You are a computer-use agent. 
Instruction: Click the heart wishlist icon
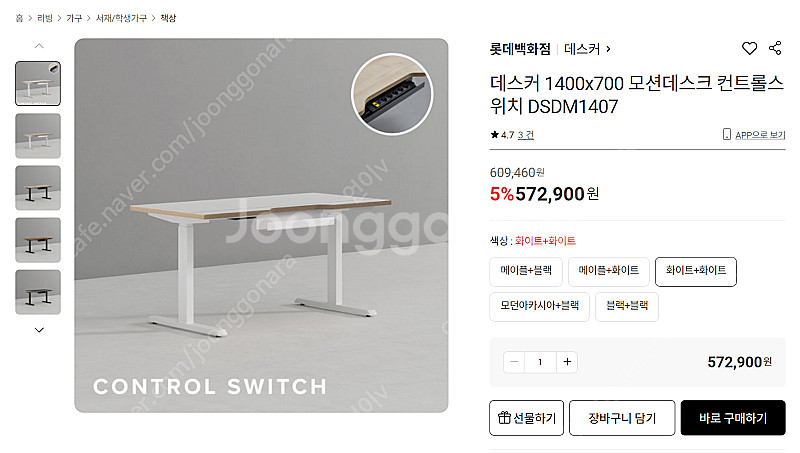749,48
